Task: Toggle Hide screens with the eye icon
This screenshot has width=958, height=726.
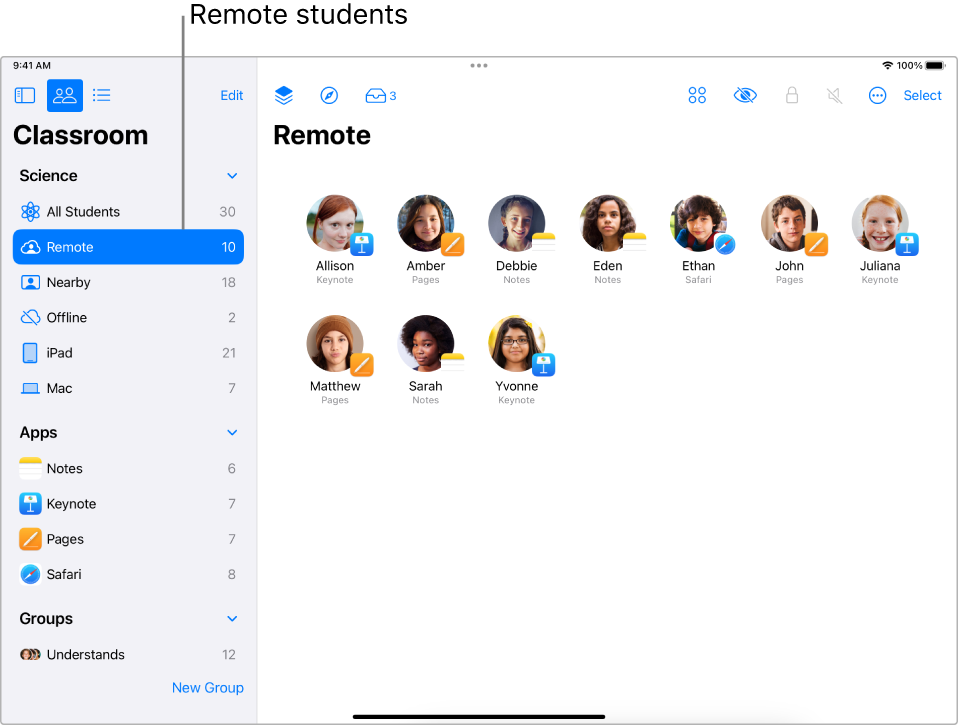Action: click(745, 95)
